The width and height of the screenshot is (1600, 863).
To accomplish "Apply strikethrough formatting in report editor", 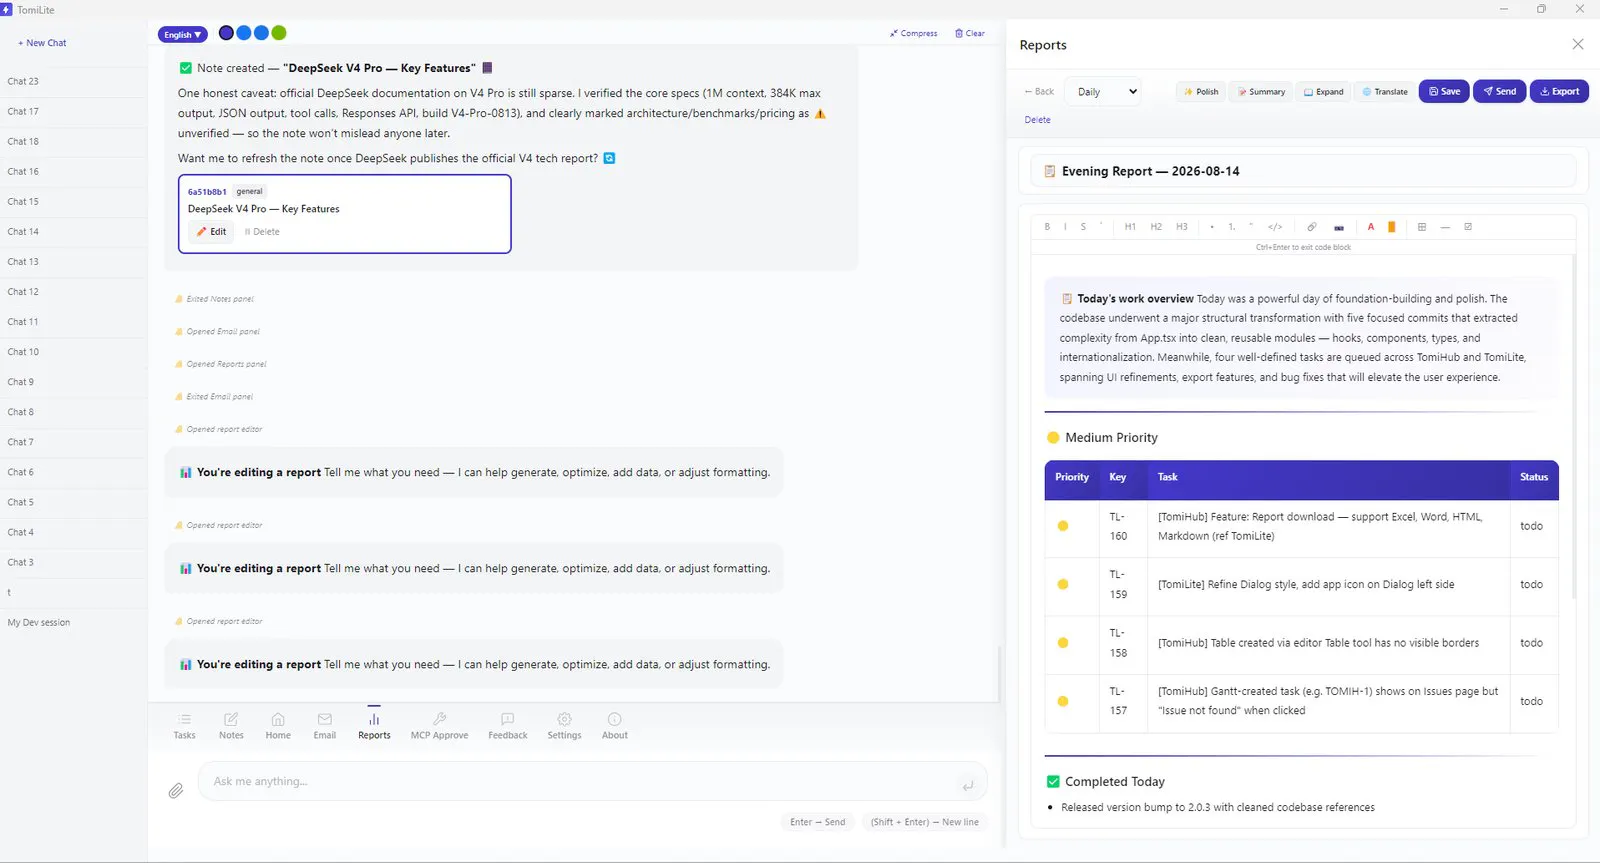I will point(1083,227).
